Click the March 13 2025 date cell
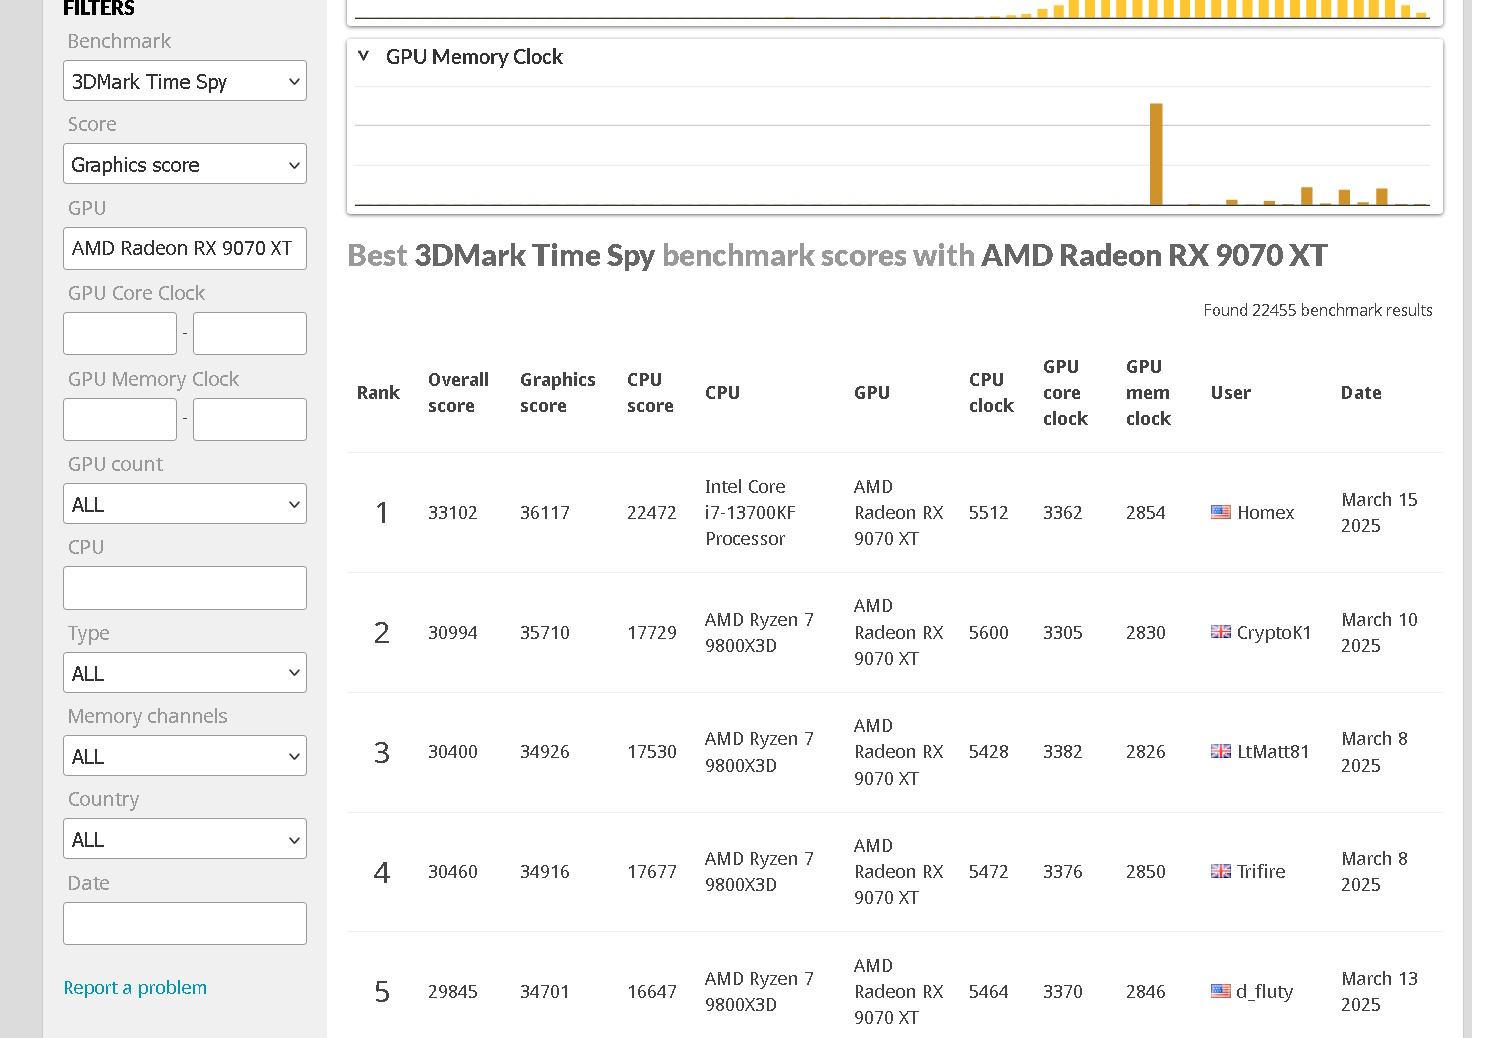Viewport: 1506px width, 1038px height. (1379, 991)
